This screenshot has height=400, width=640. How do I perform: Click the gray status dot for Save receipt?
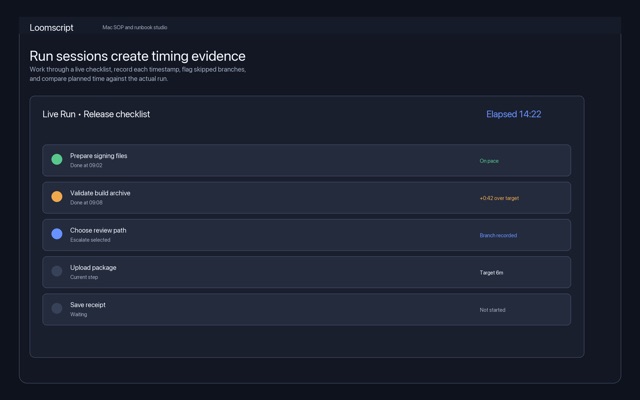click(x=57, y=308)
